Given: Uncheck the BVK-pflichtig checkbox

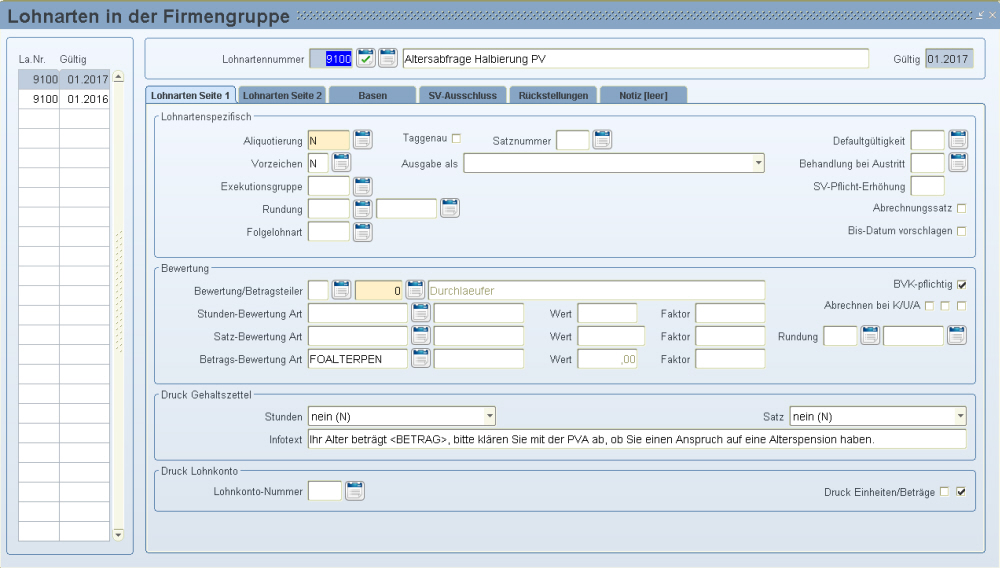Looking at the screenshot, I should 962,285.
